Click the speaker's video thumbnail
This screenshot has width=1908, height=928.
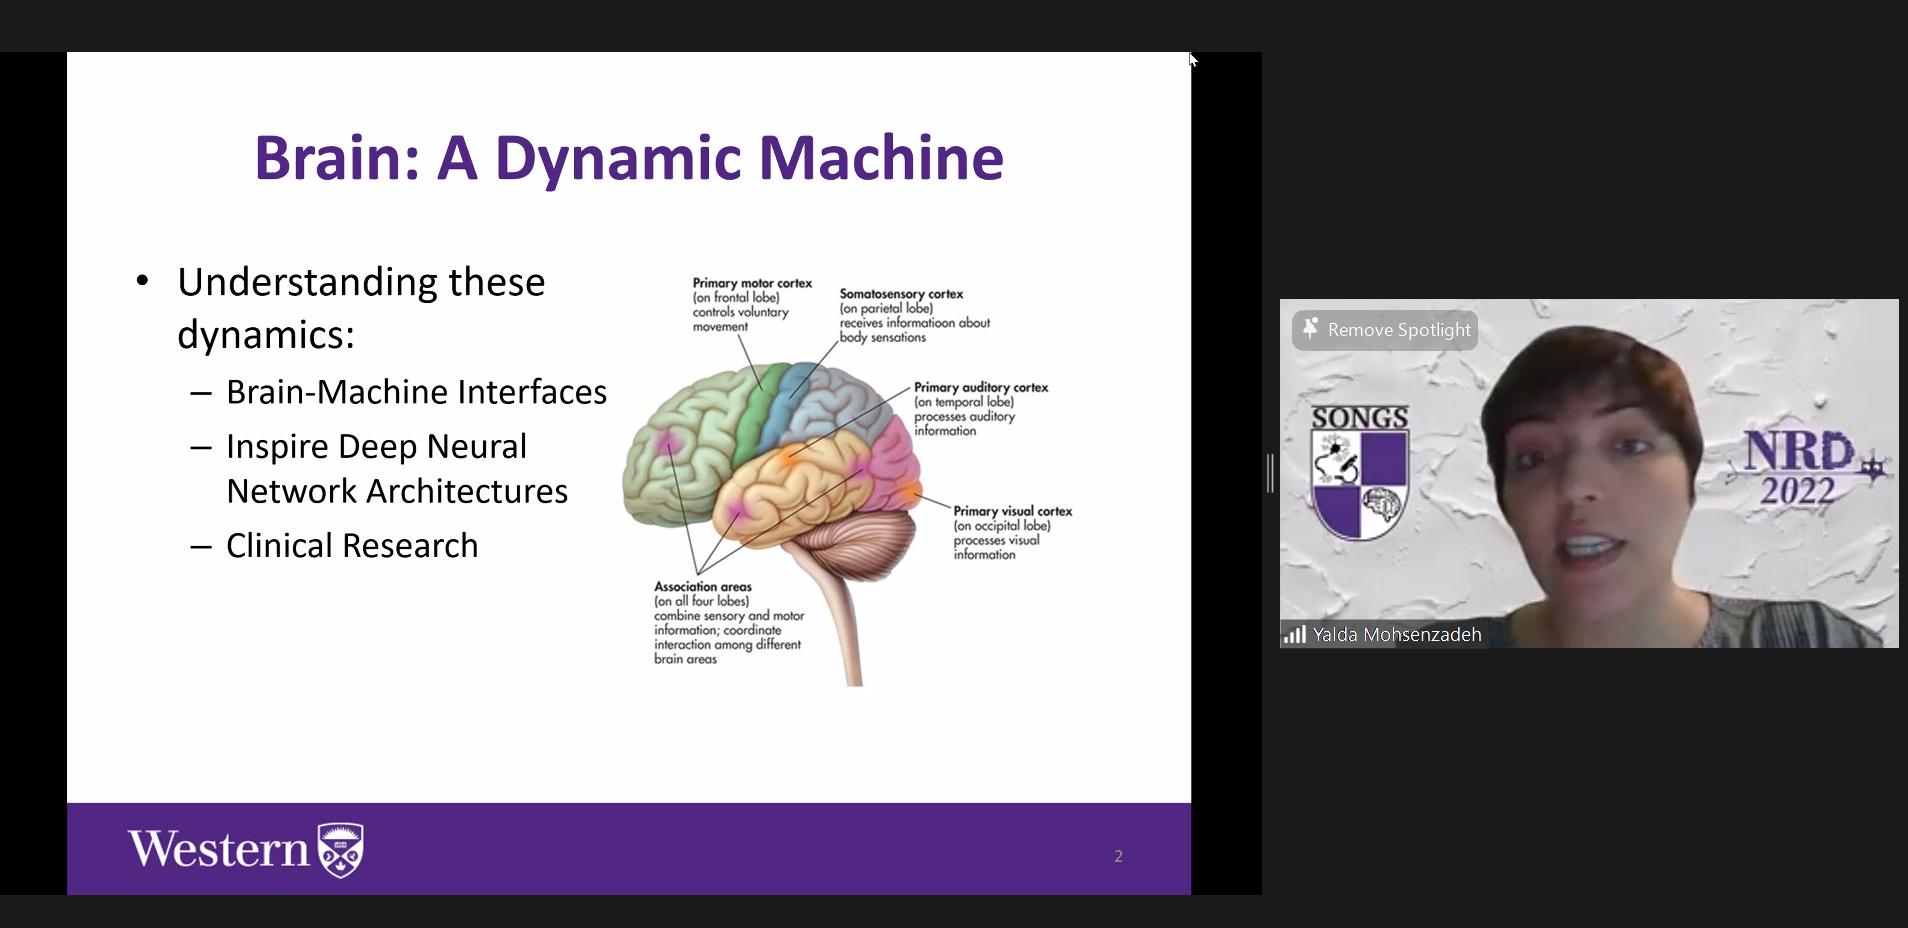click(1589, 473)
